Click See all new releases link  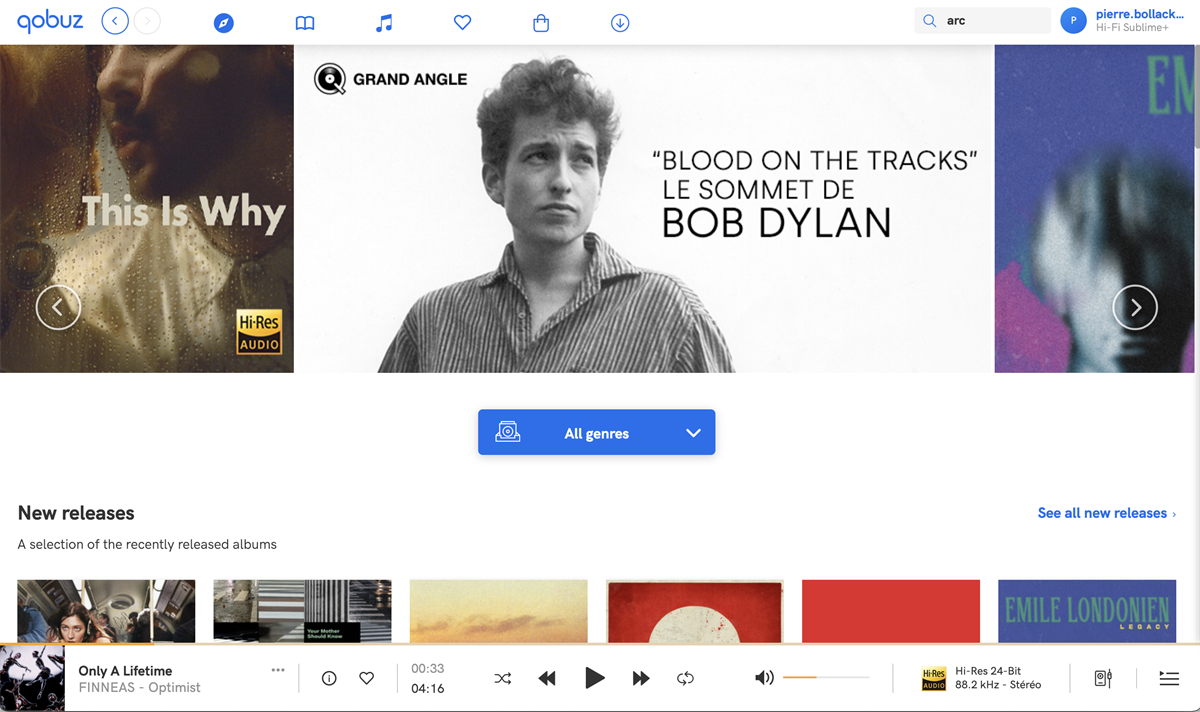(1106, 513)
